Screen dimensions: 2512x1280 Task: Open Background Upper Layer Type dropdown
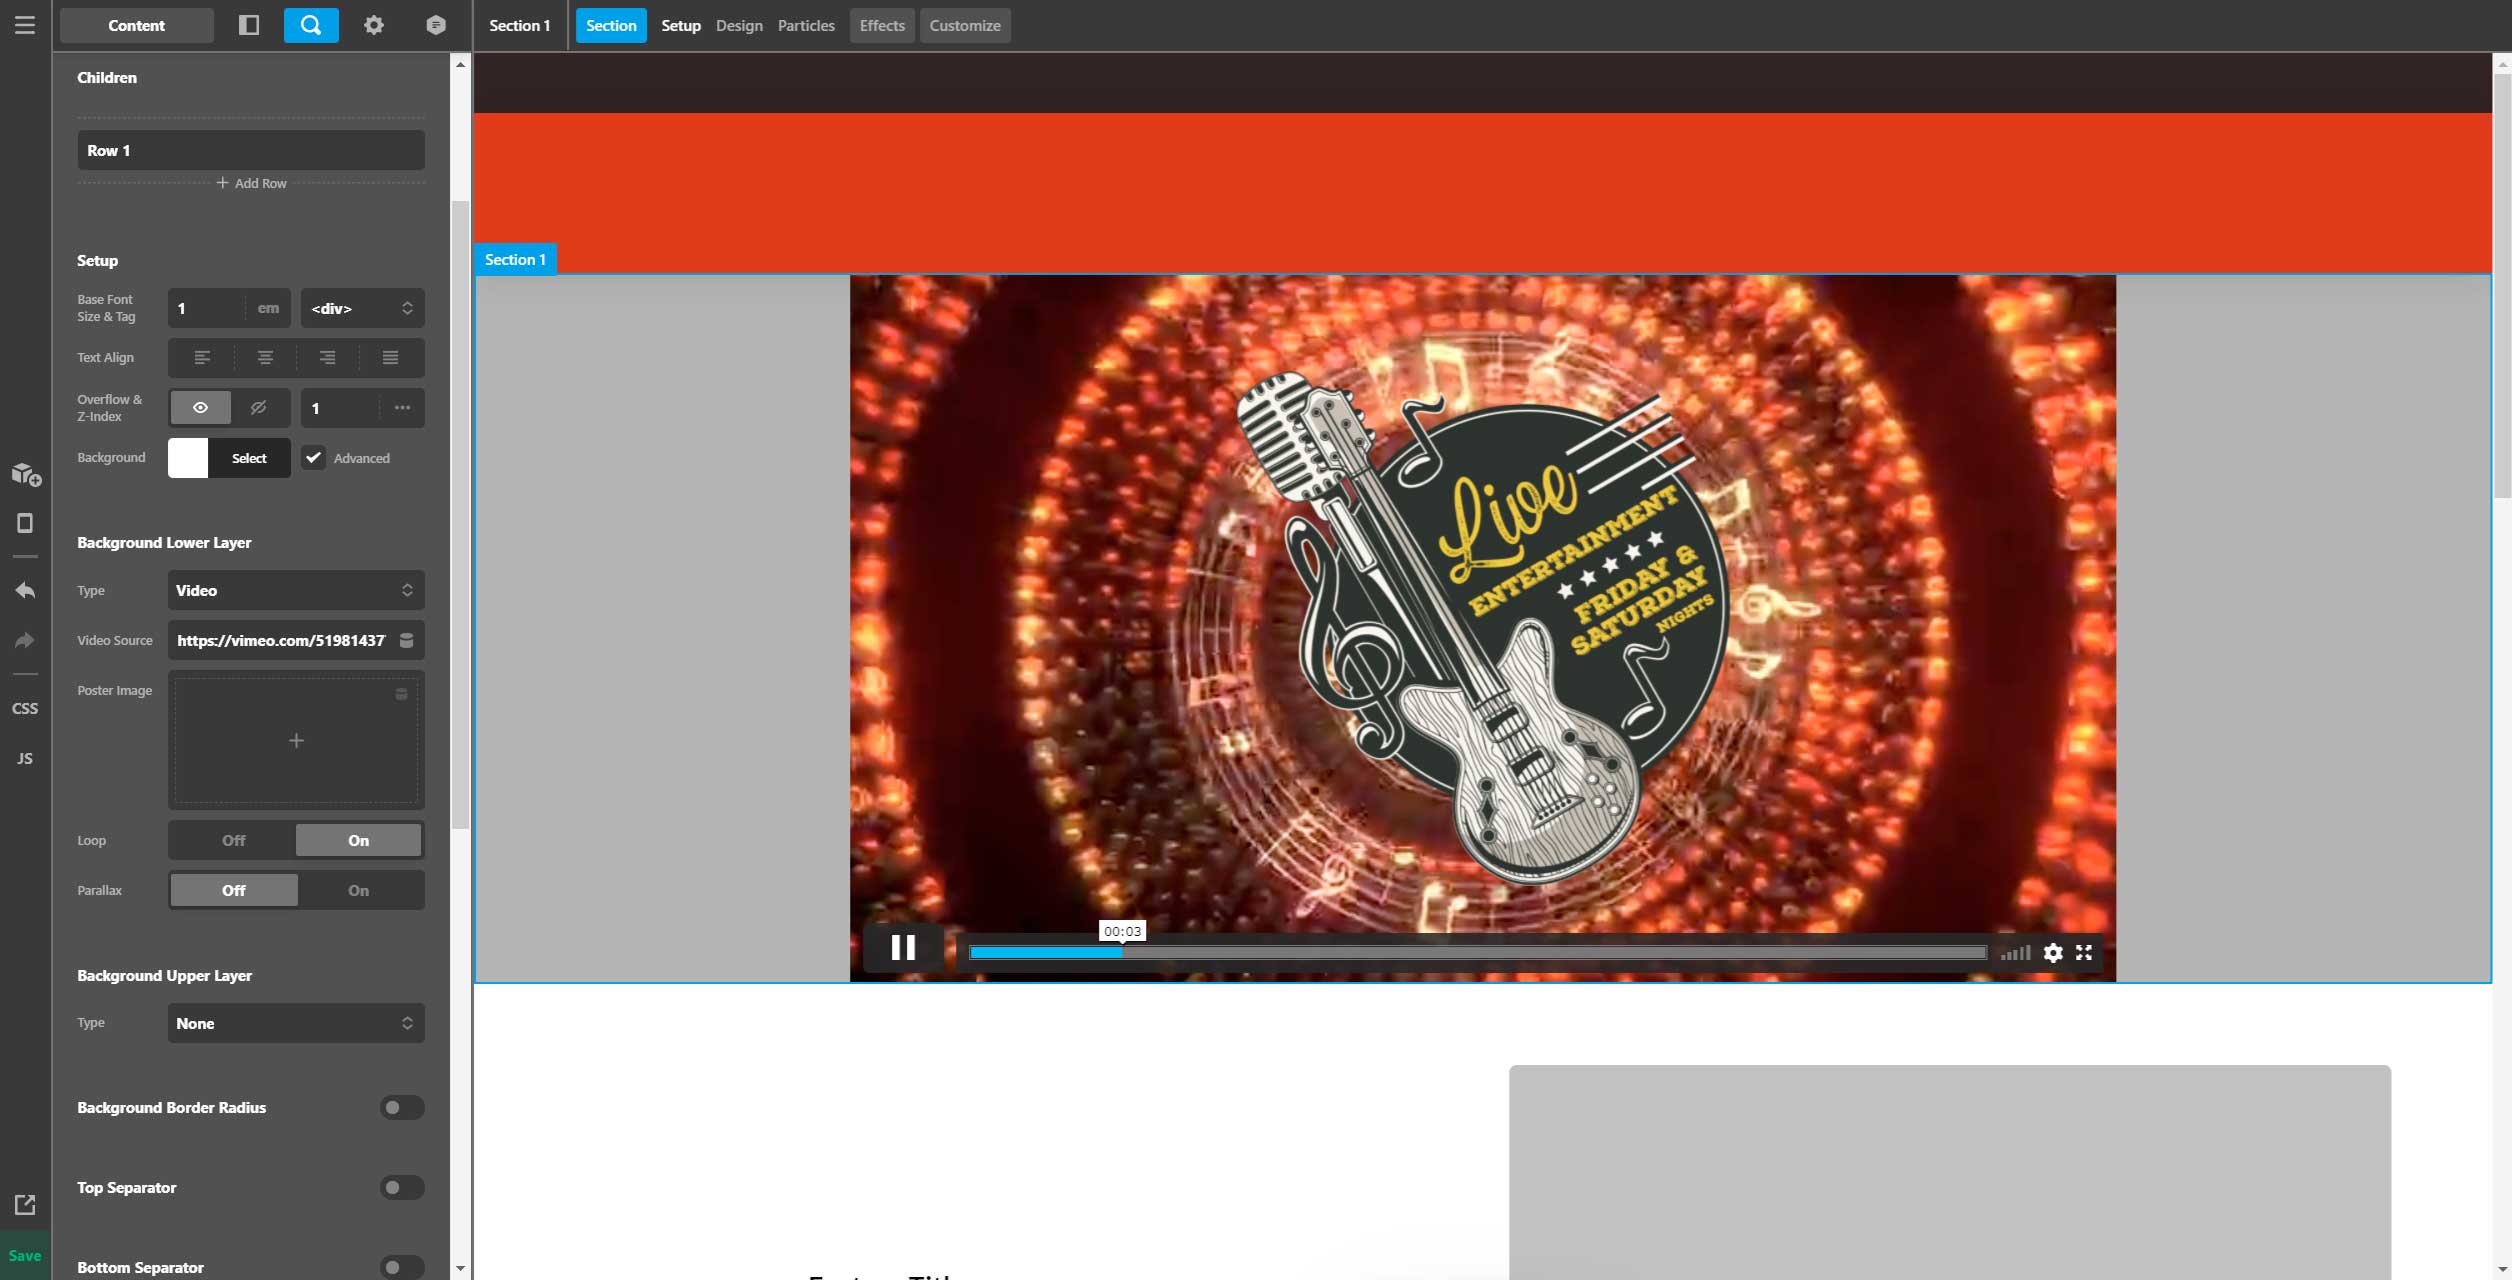pyautogui.click(x=296, y=1024)
